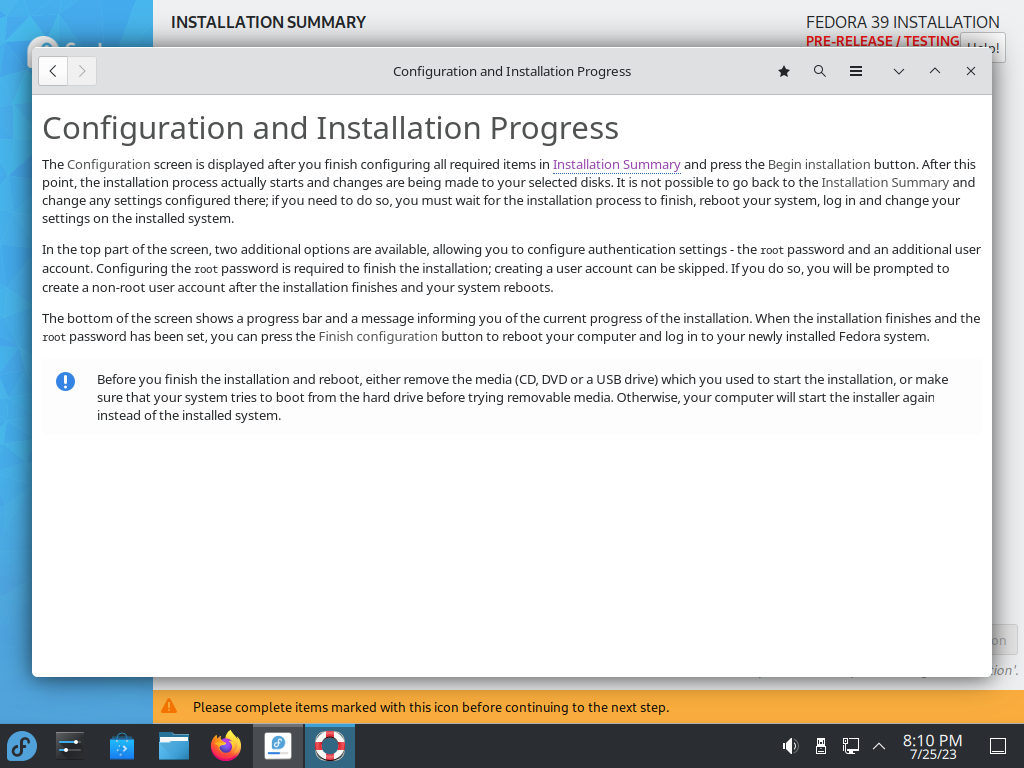Open search in the help viewer

(x=820, y=71)
